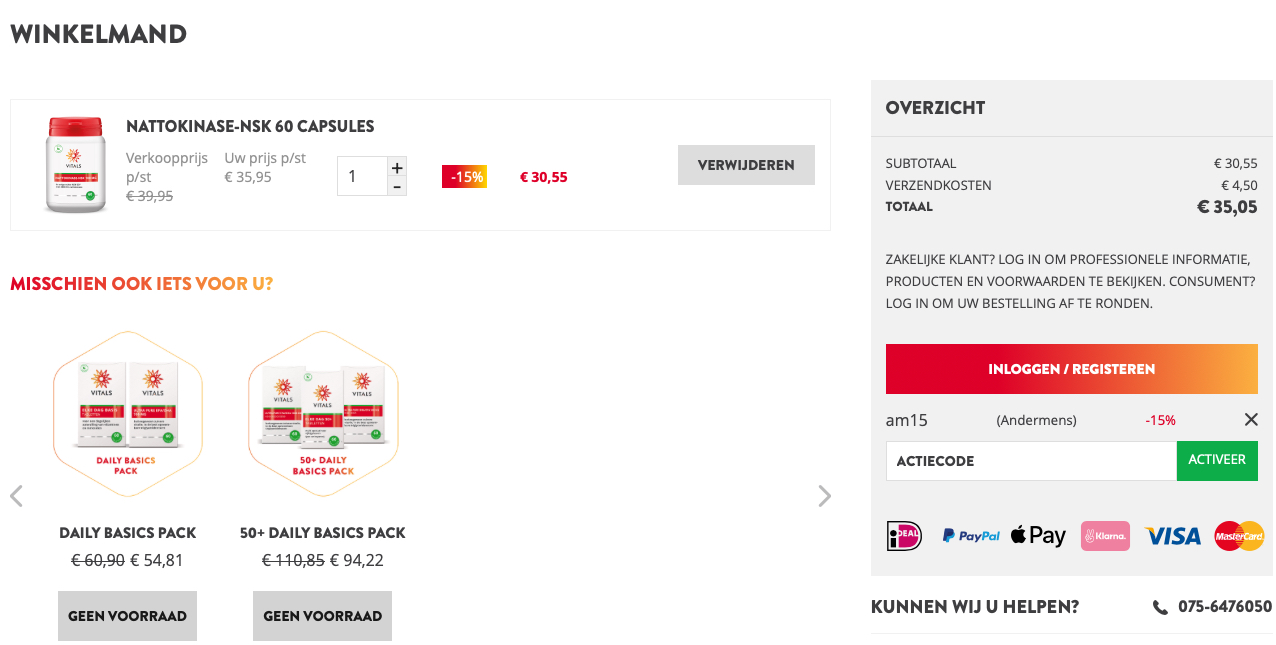Image resolution: width=1276 pixels, height=645 pixels.
Task: Click the MasterCard logo
Action: 1239,536
